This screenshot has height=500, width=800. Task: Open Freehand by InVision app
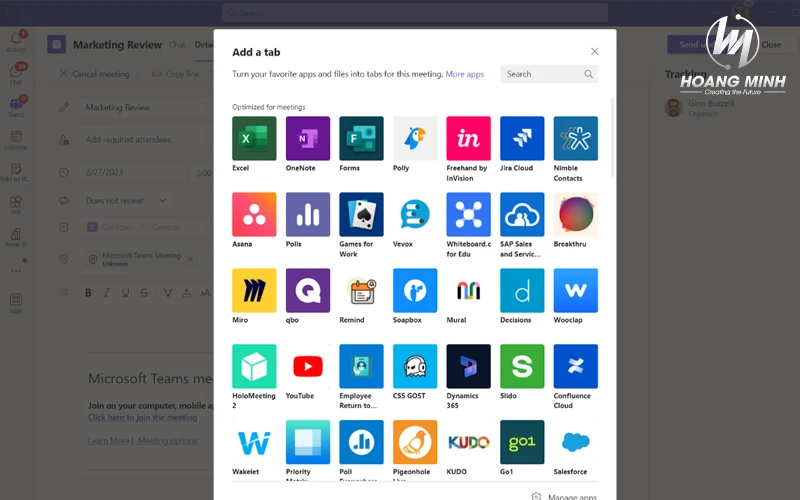pos(468,138)
